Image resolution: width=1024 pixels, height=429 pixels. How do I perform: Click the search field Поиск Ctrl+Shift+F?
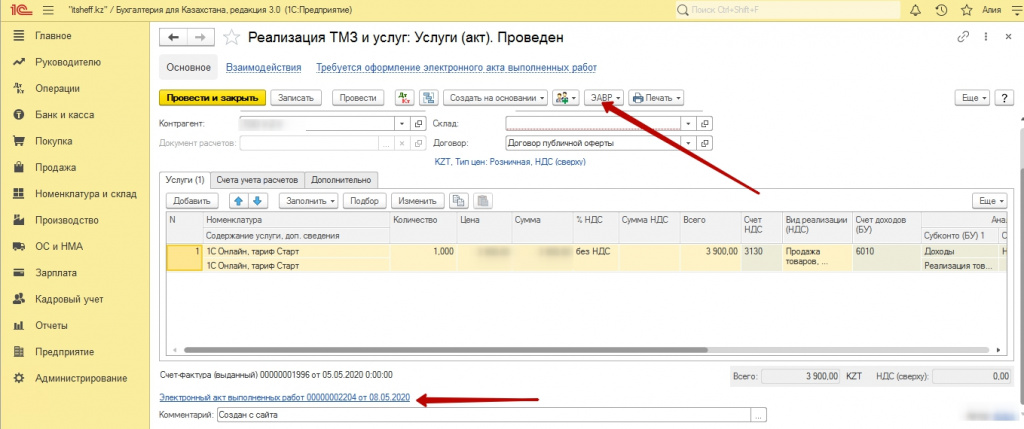coord(788,10)
